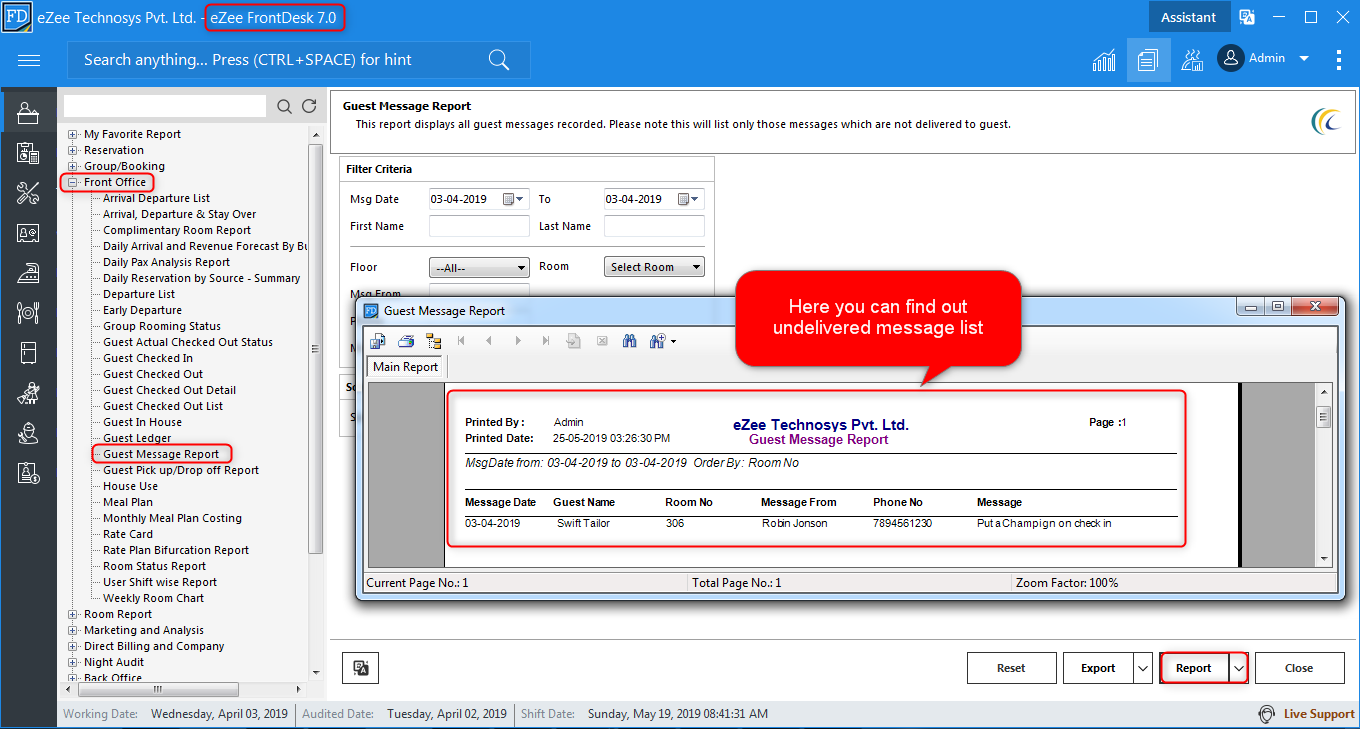Open the three-dot more options menu
The height and width of the screenshot is (729, 1360).
click(1339, 60)
